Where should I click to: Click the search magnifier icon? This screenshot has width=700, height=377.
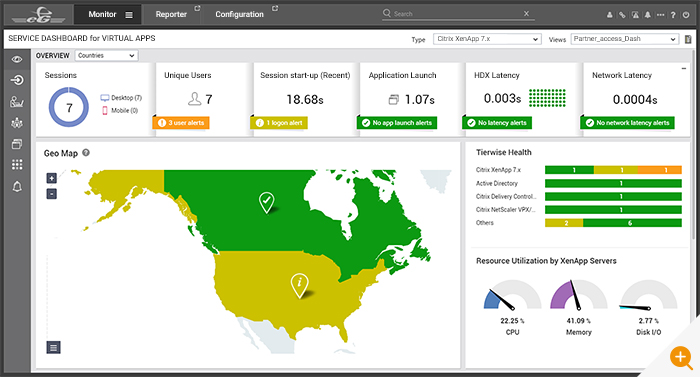pyautogui.click(x=387, y=13)
